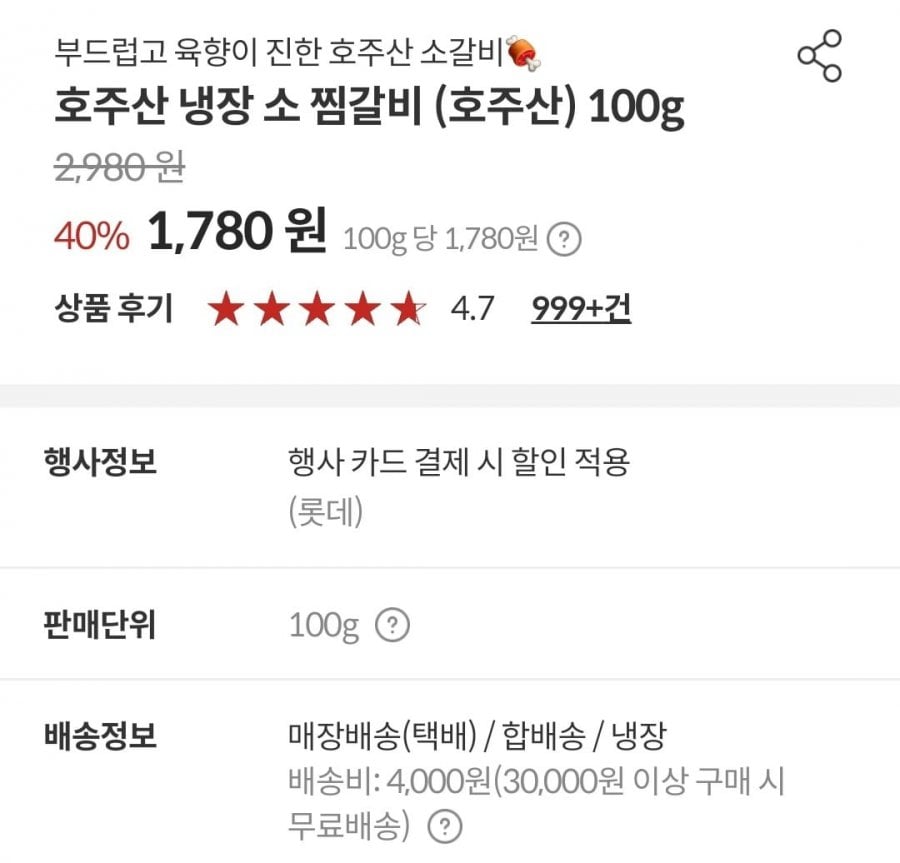The width and height of the screenshot is (900, 863).
Task: Tap the 1,780 원 sale price
Action: click(237, 233)
